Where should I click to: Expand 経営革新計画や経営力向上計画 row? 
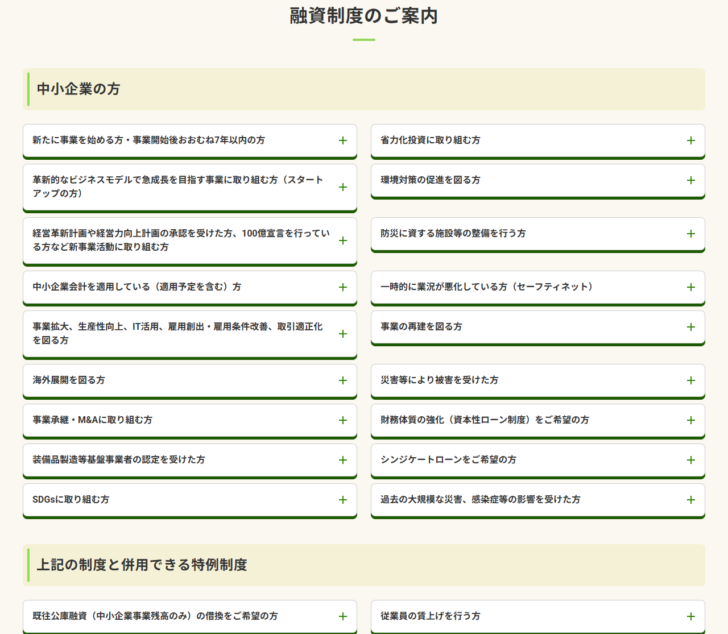click(190, 241)
